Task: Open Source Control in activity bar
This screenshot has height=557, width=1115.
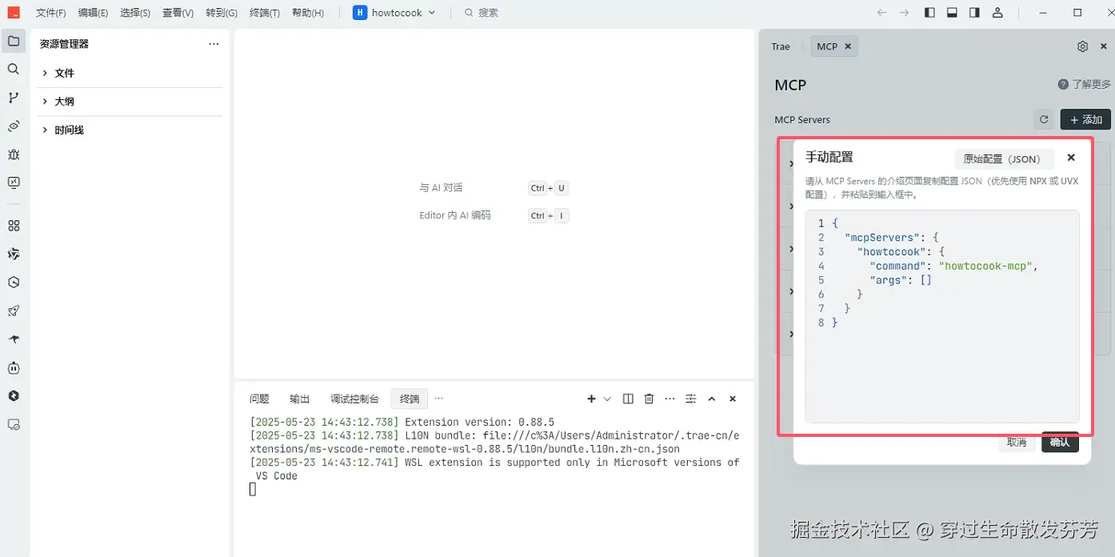Action: (13, 97)
